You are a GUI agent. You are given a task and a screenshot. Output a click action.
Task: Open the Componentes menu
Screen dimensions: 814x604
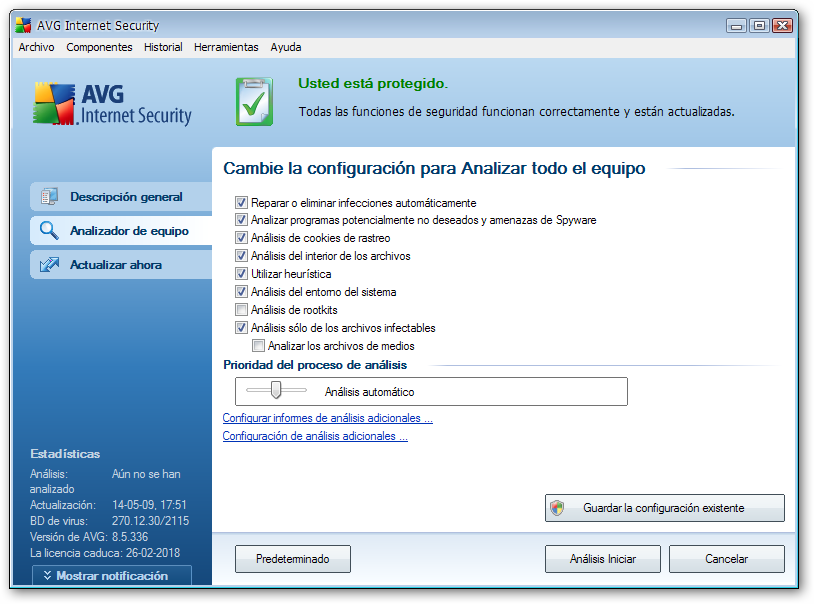click(x=99, y=47)
